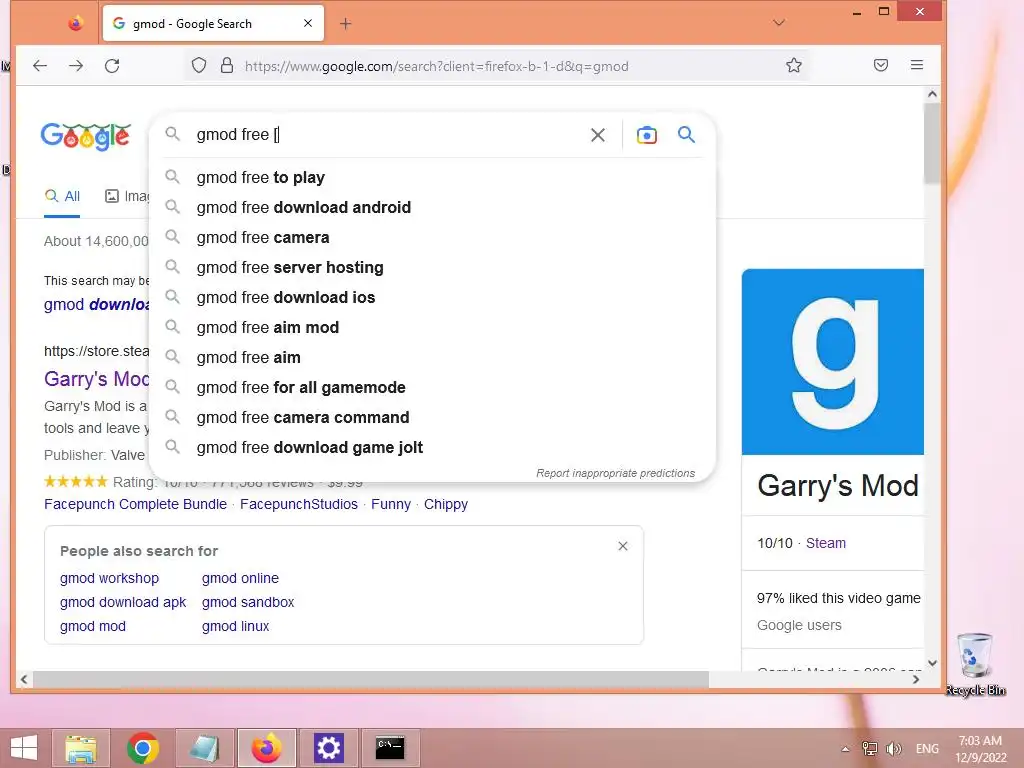Choose gmod free for all gamemode
Screen dimensions: 1024x768
(x=432, y=388)
